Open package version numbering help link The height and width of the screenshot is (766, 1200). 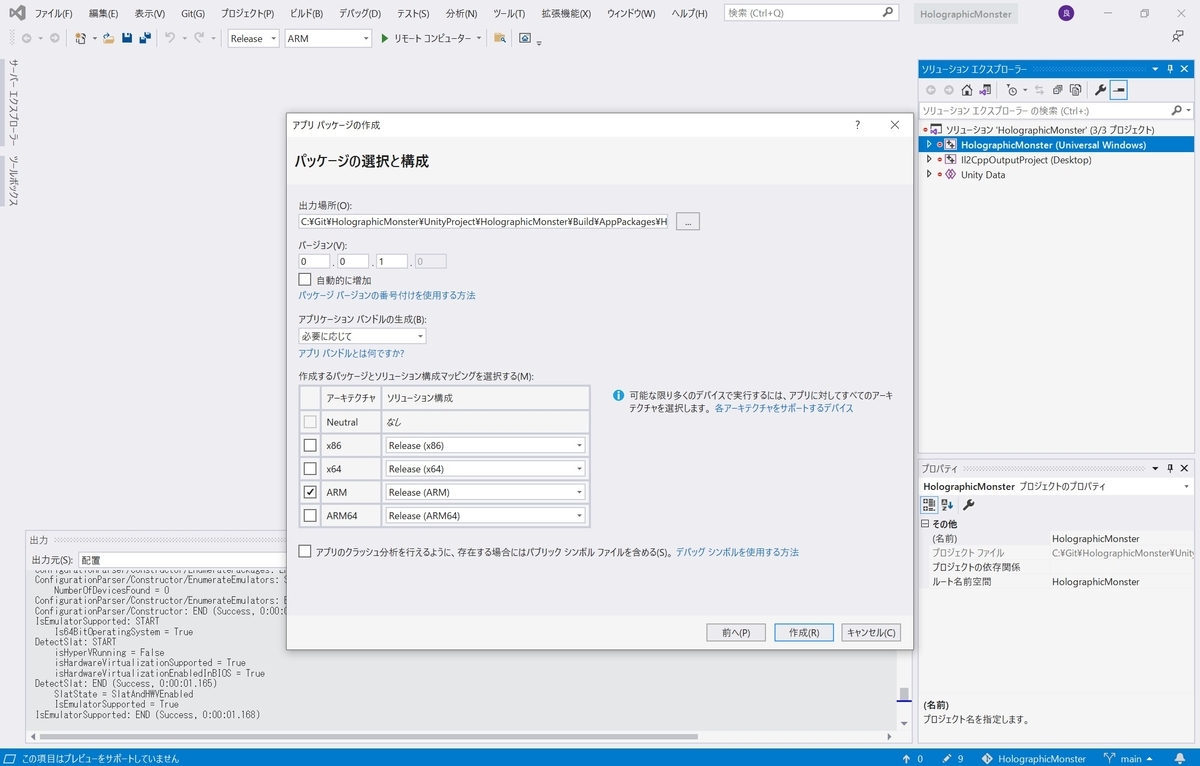click(x=387, y=295)
